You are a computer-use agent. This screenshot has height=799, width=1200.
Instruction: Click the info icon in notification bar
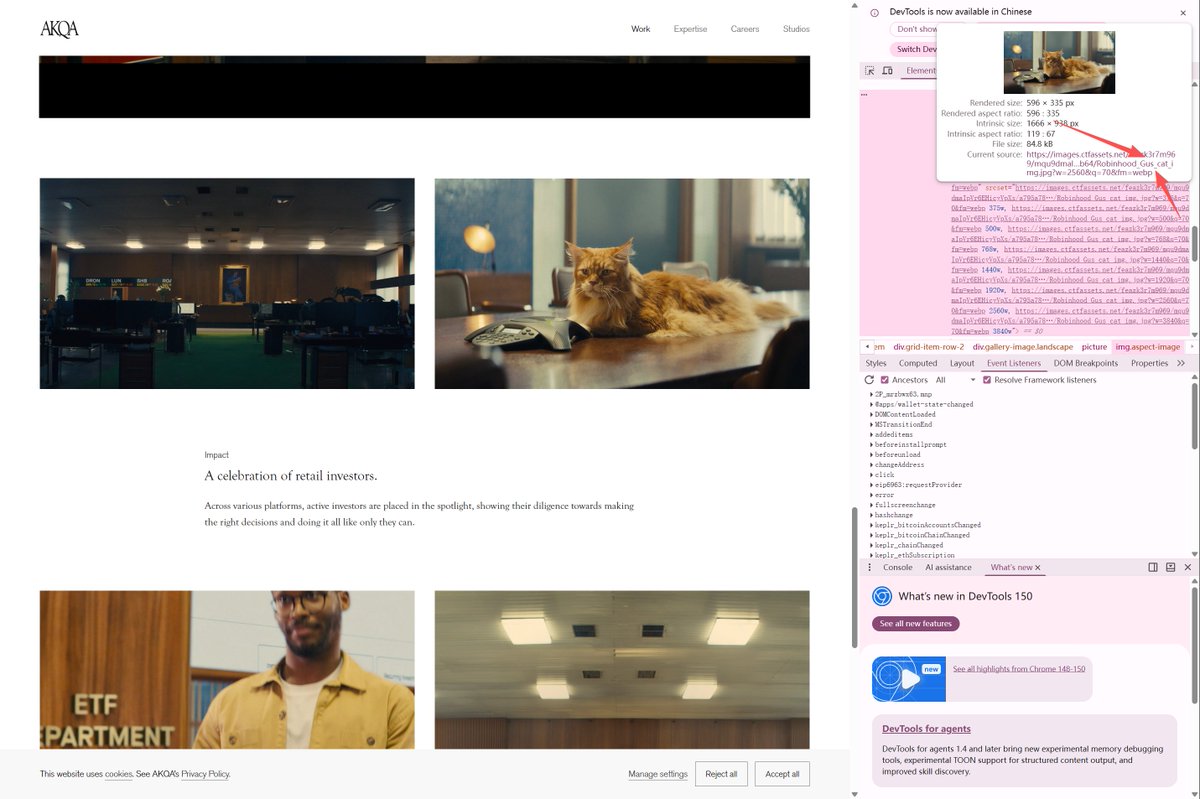point(875,13)
